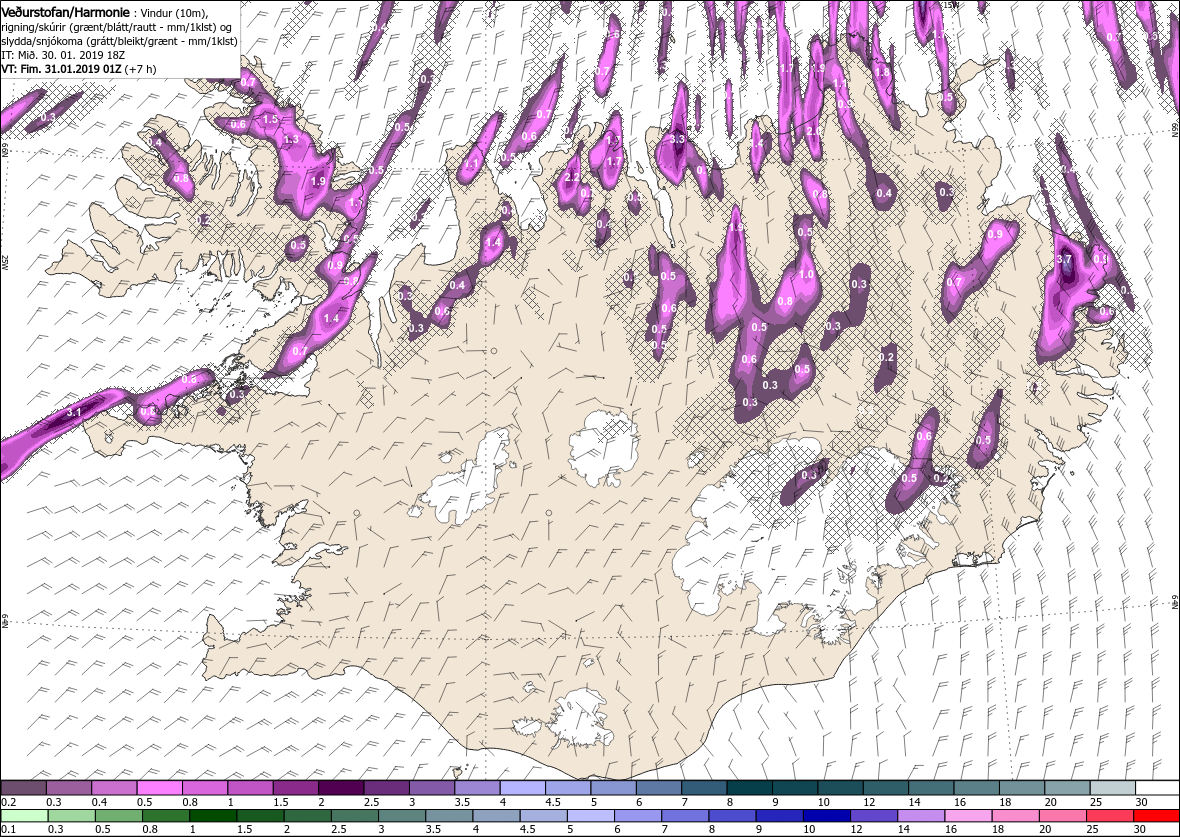
Task: Select the light pink swatch labeled 16 in lower row
Action: point(967,817)
